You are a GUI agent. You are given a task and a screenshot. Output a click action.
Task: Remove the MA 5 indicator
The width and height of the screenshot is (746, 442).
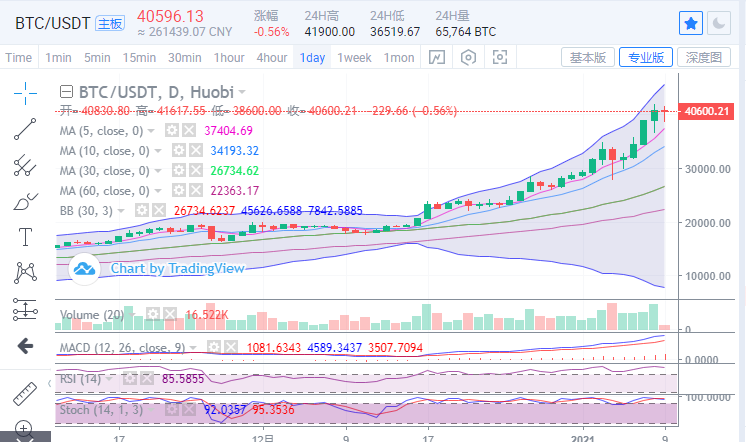click(189, 130)
